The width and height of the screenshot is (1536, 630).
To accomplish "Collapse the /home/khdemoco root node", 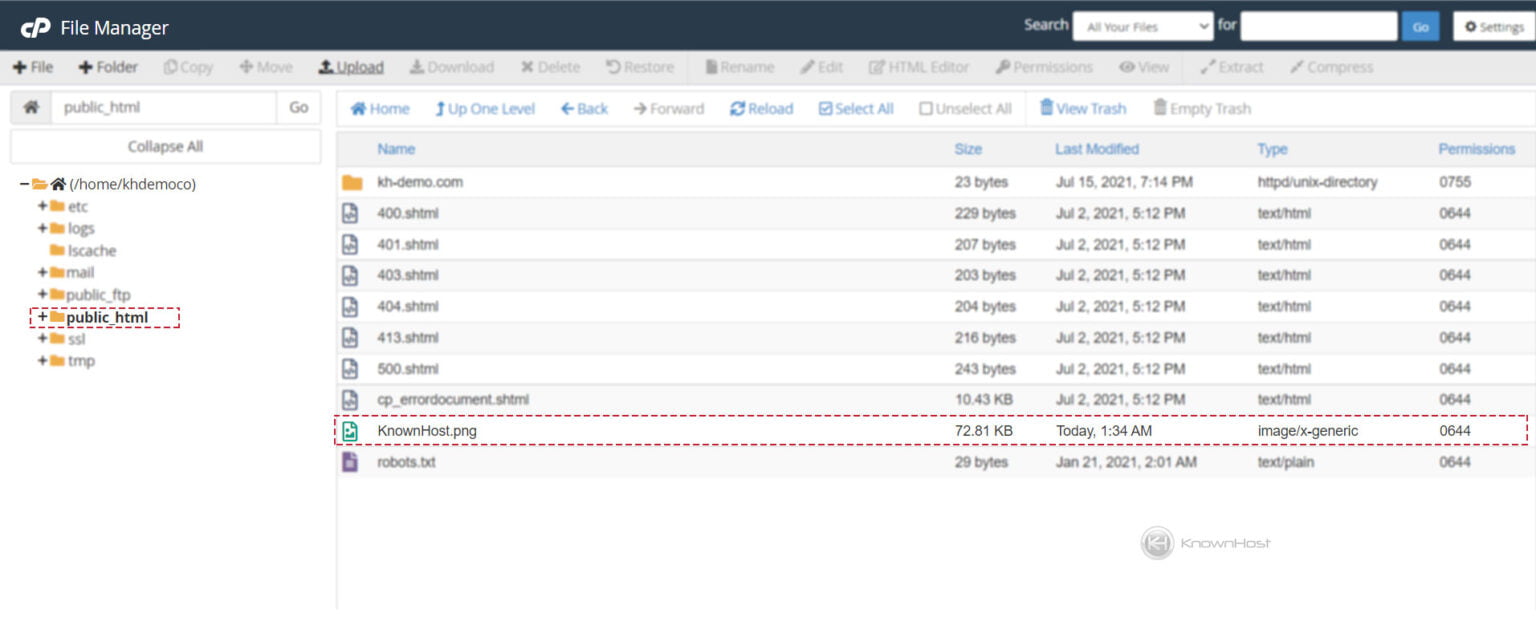I will coord(25,184).
